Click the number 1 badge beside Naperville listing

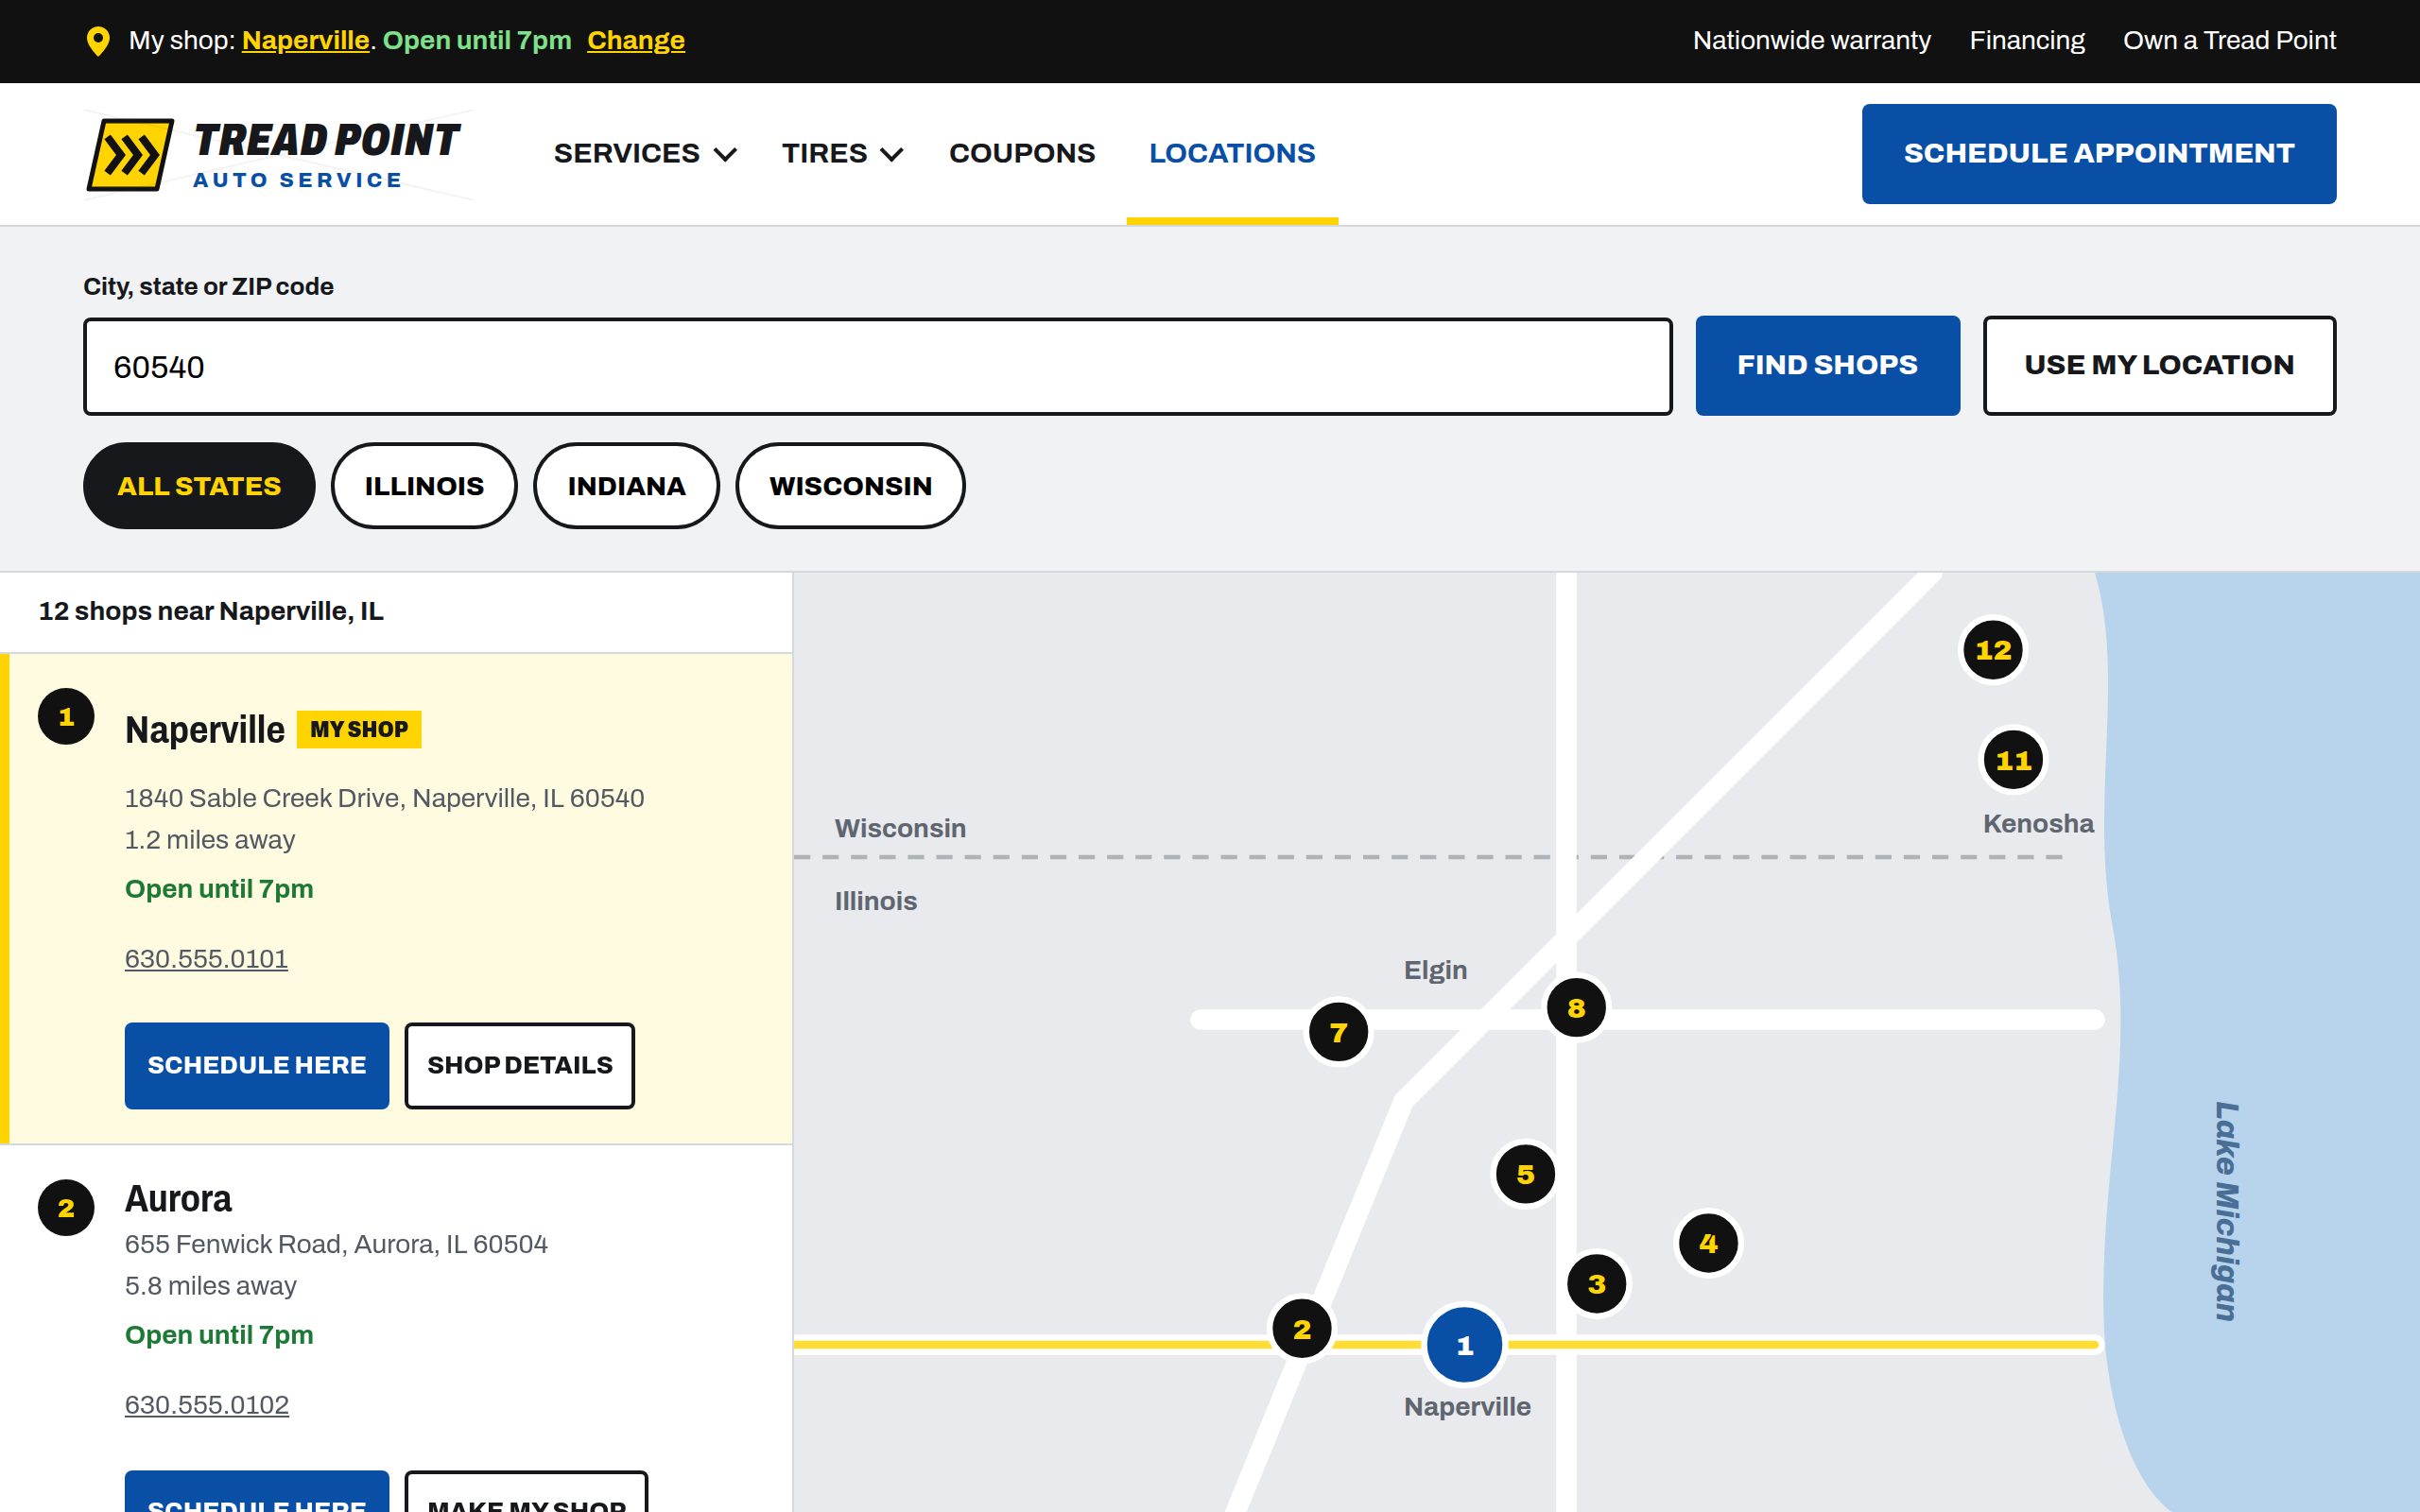[x=66, y=717]
